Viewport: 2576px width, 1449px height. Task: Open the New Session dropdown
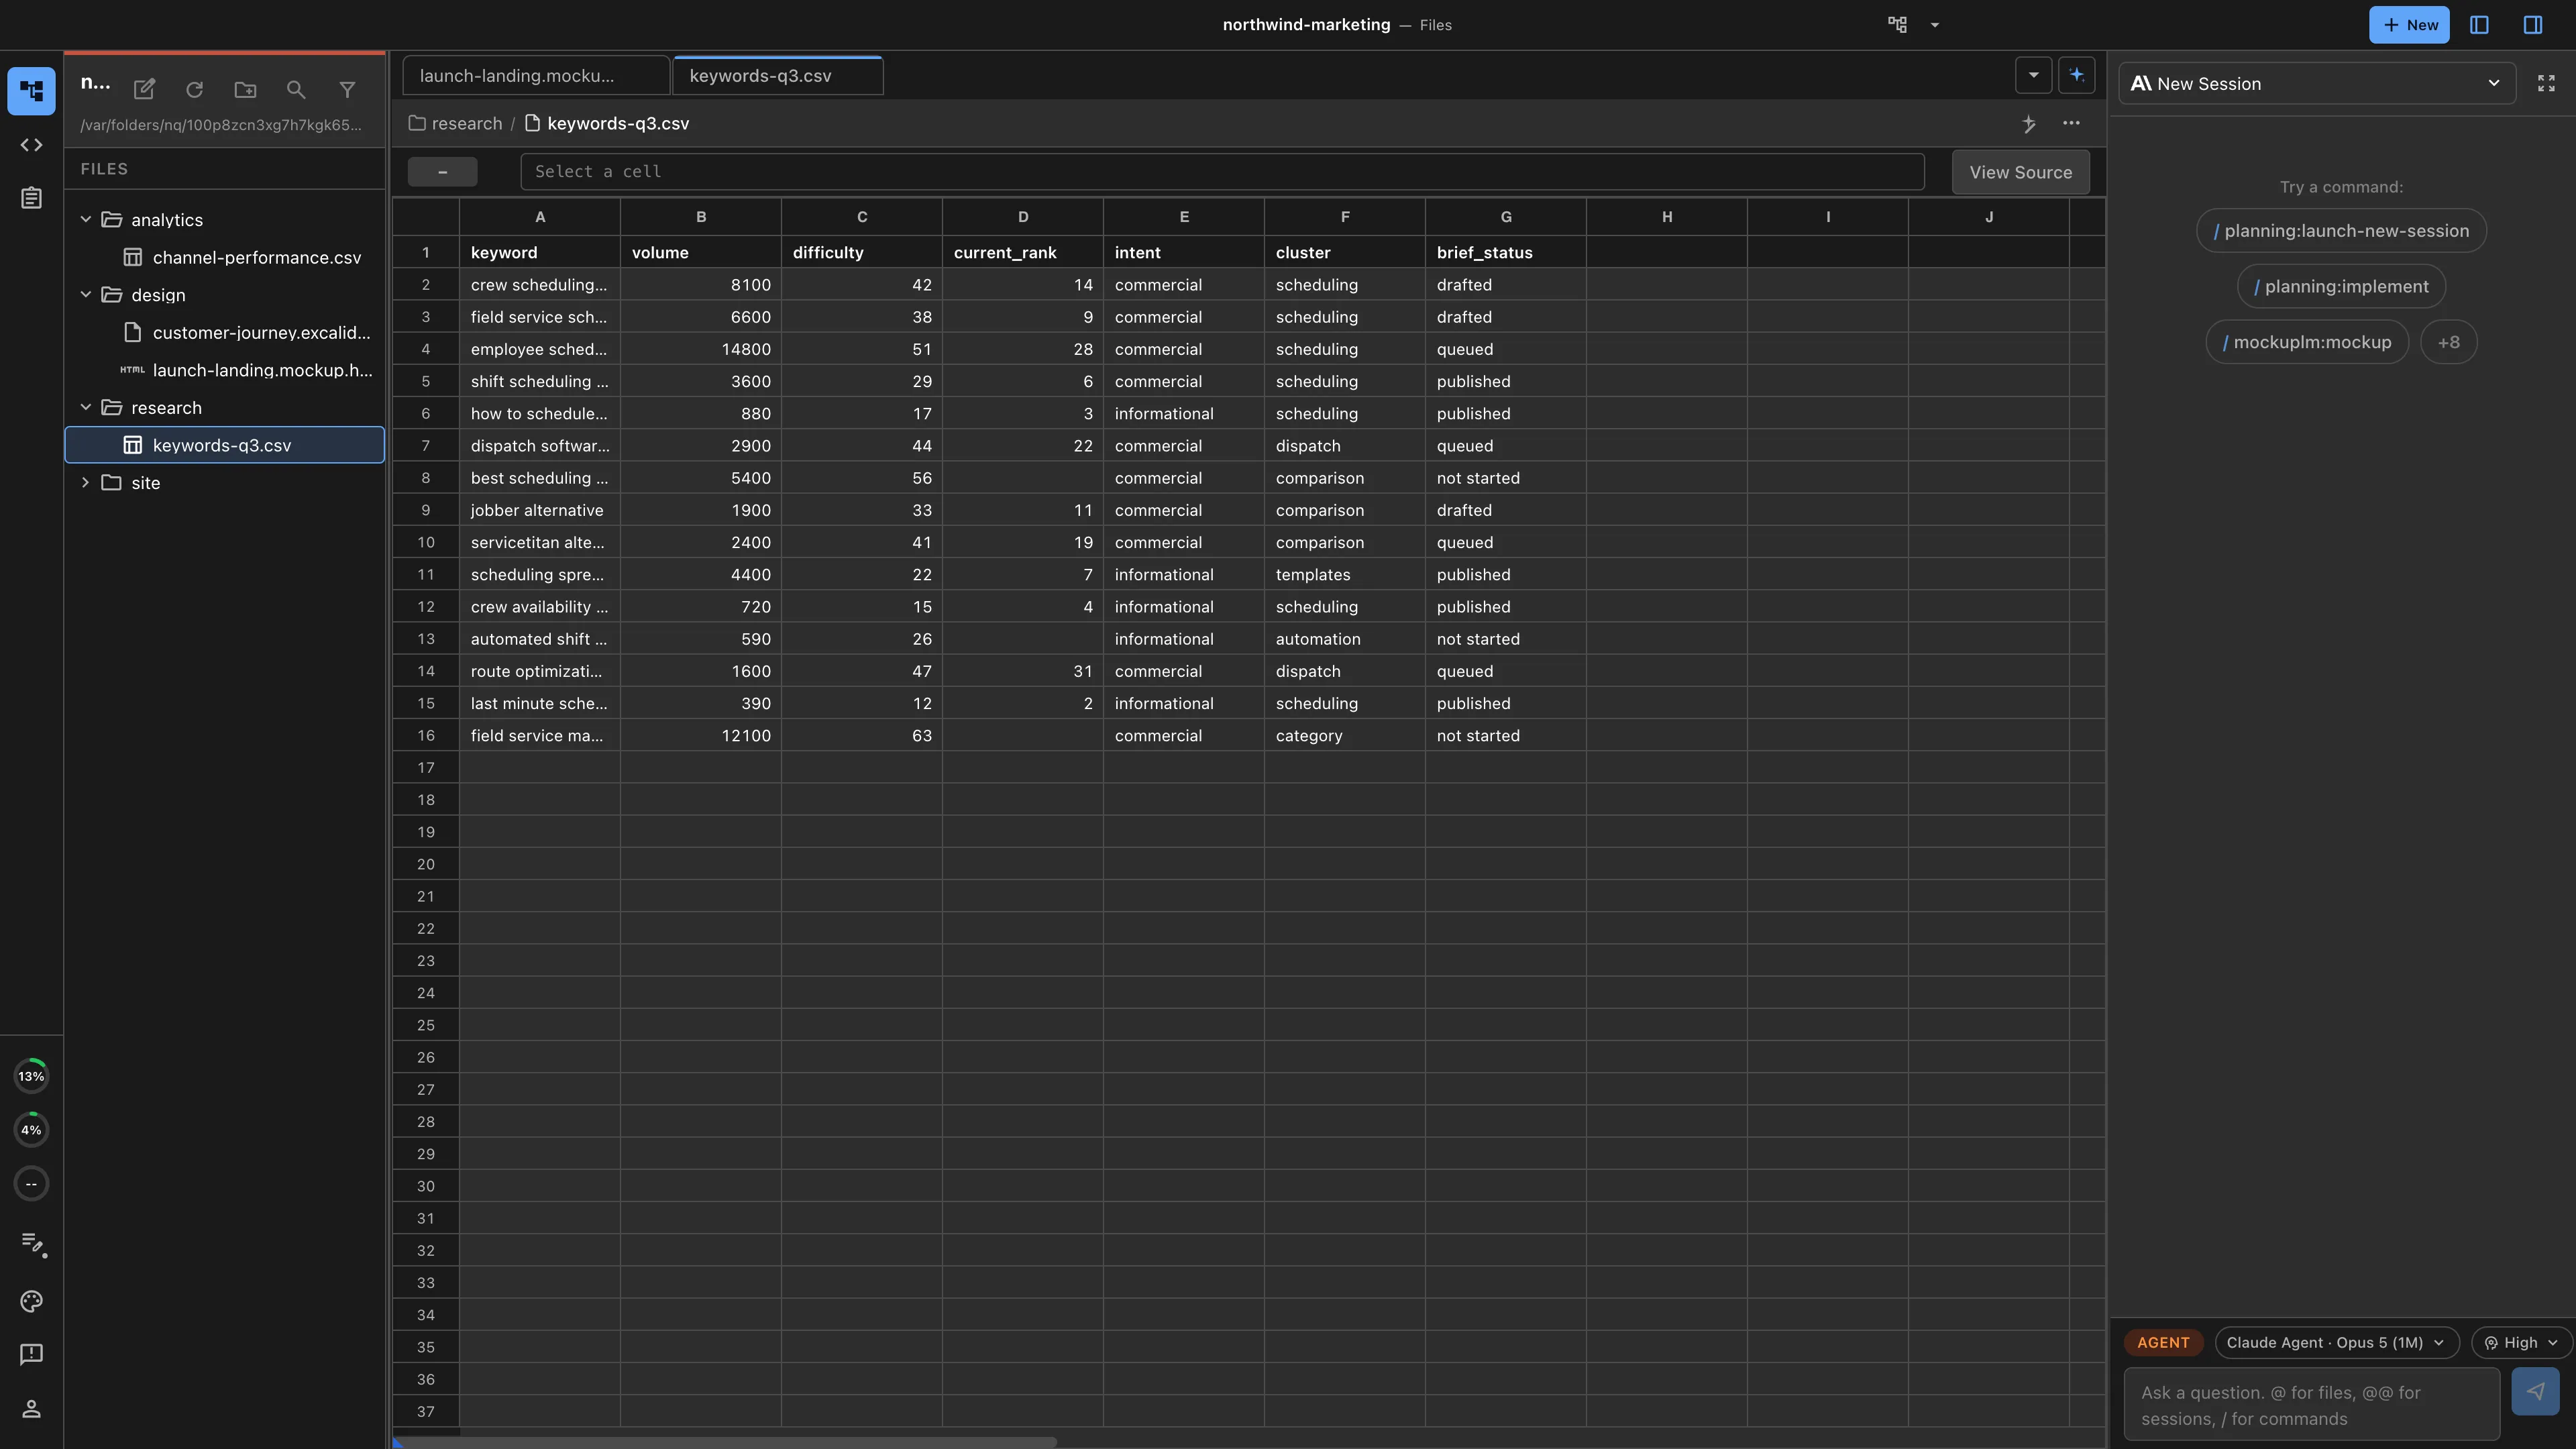[2317, 83]
